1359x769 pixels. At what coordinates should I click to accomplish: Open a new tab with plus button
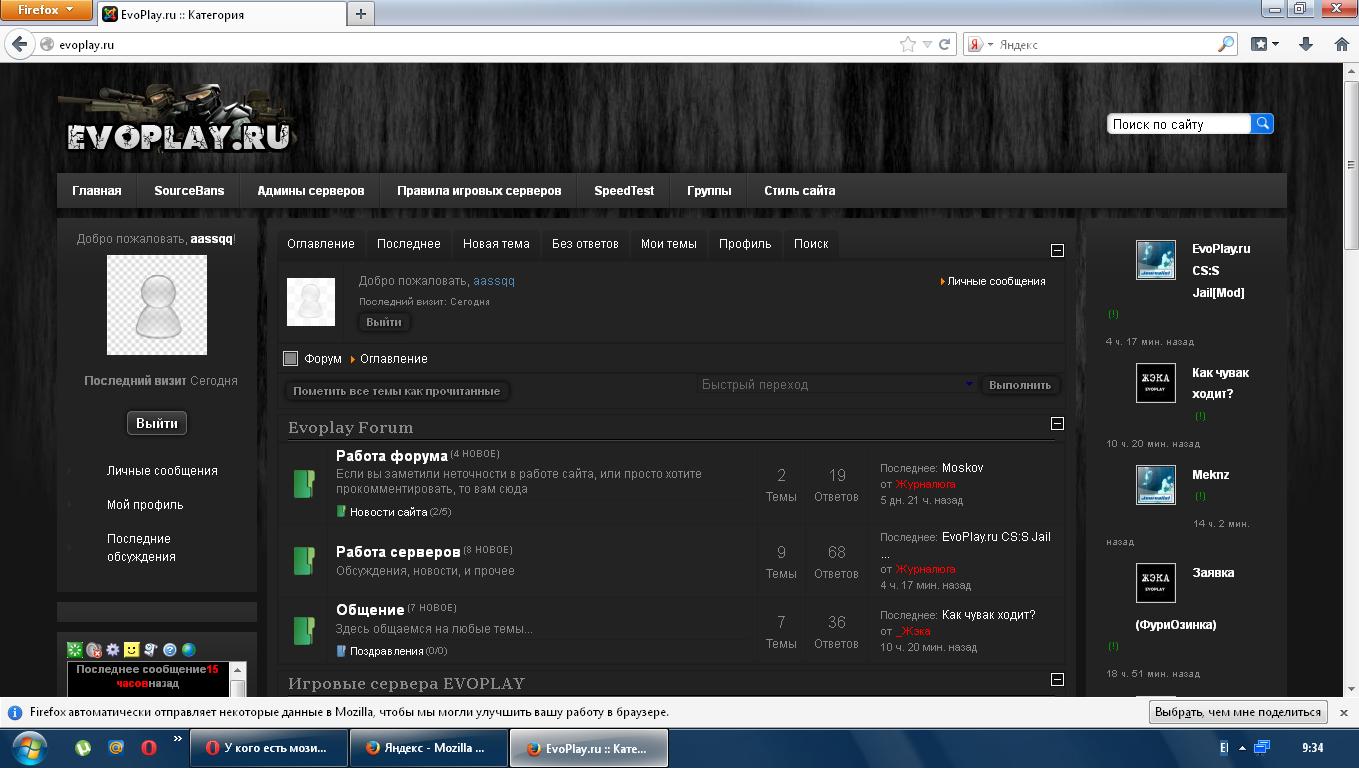tap(361, 14)
